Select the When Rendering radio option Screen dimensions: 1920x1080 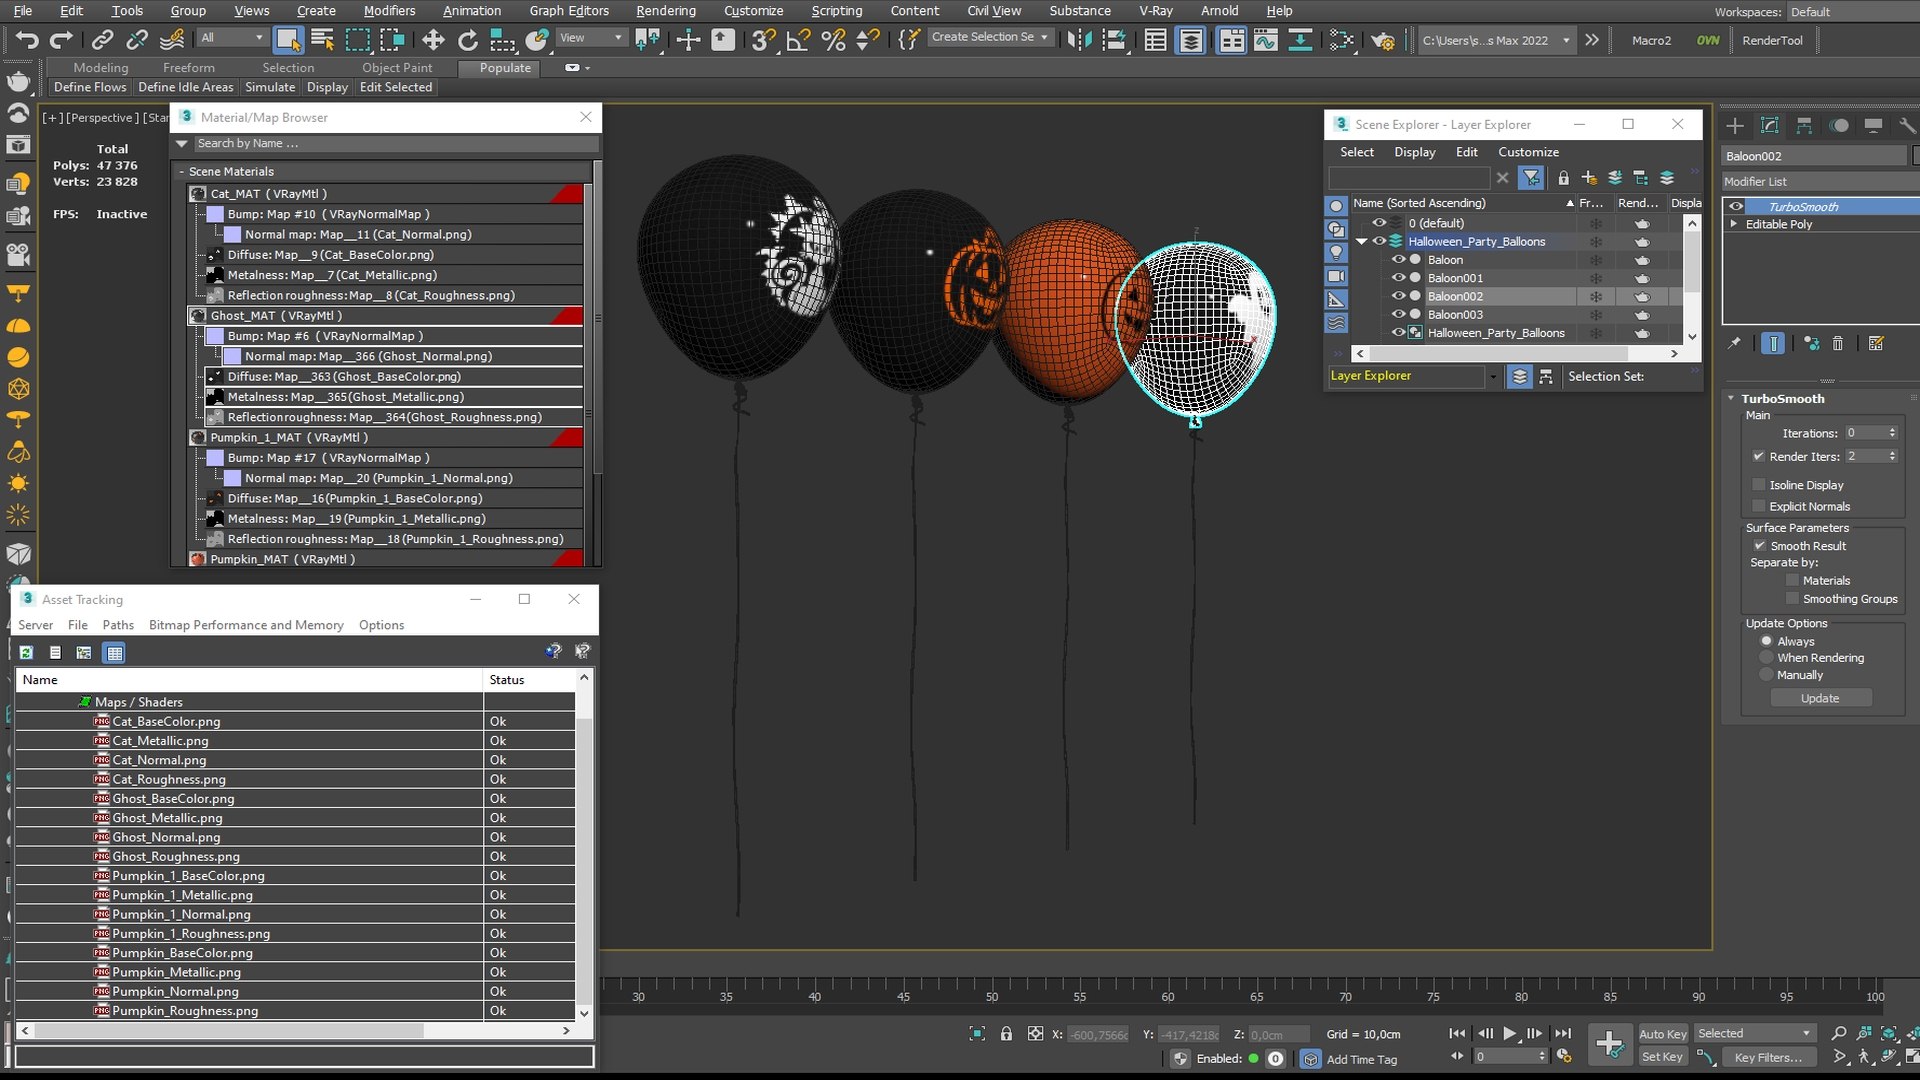1766,658
